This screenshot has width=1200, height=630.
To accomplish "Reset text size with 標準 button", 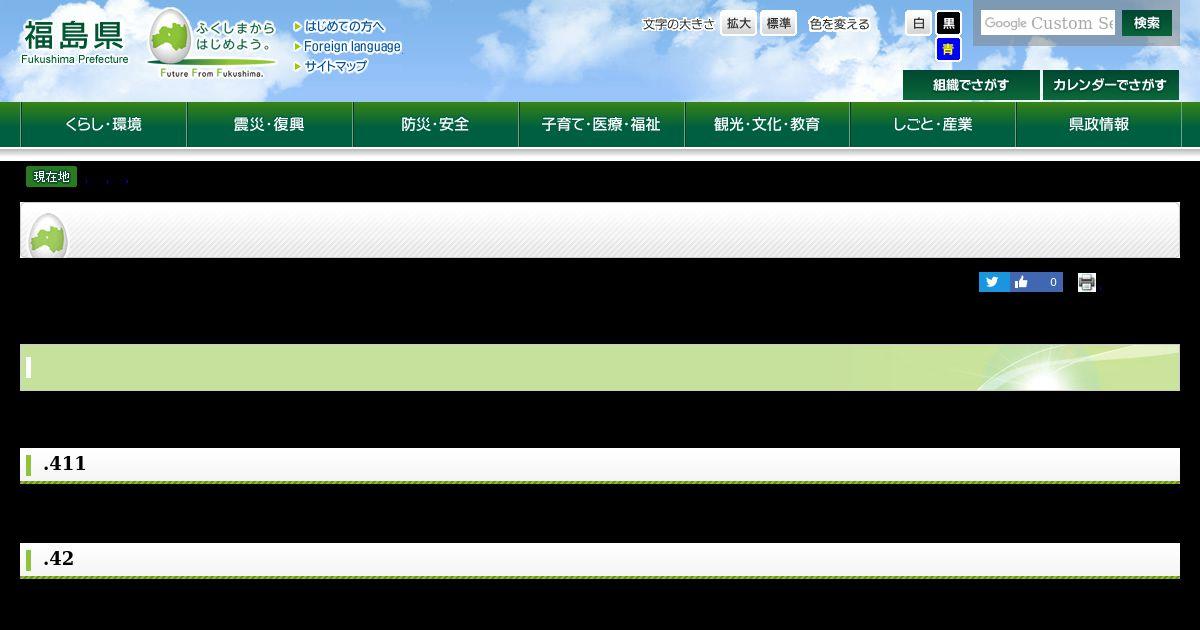I will (778, 24).
